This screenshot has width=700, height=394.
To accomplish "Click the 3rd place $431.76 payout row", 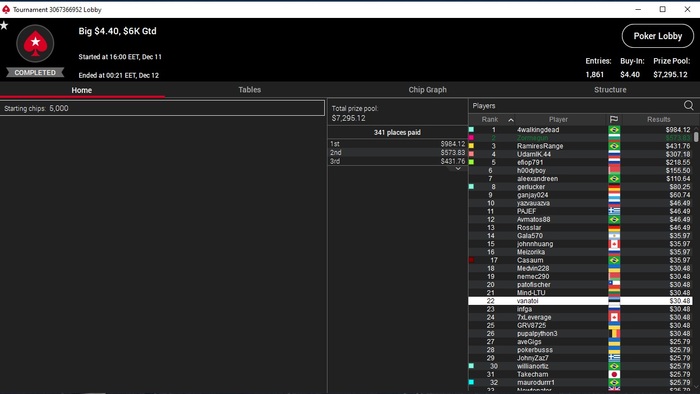I will [x=397, y=161].
